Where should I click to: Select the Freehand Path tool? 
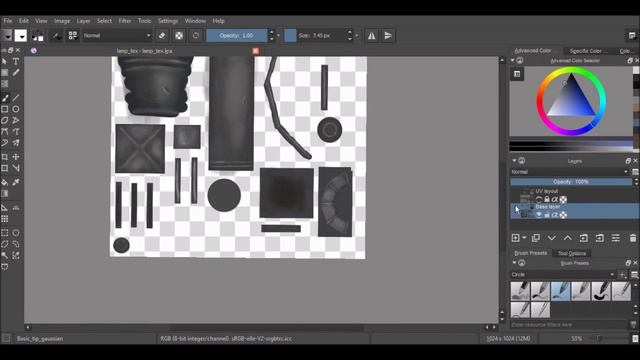[16, 131]
